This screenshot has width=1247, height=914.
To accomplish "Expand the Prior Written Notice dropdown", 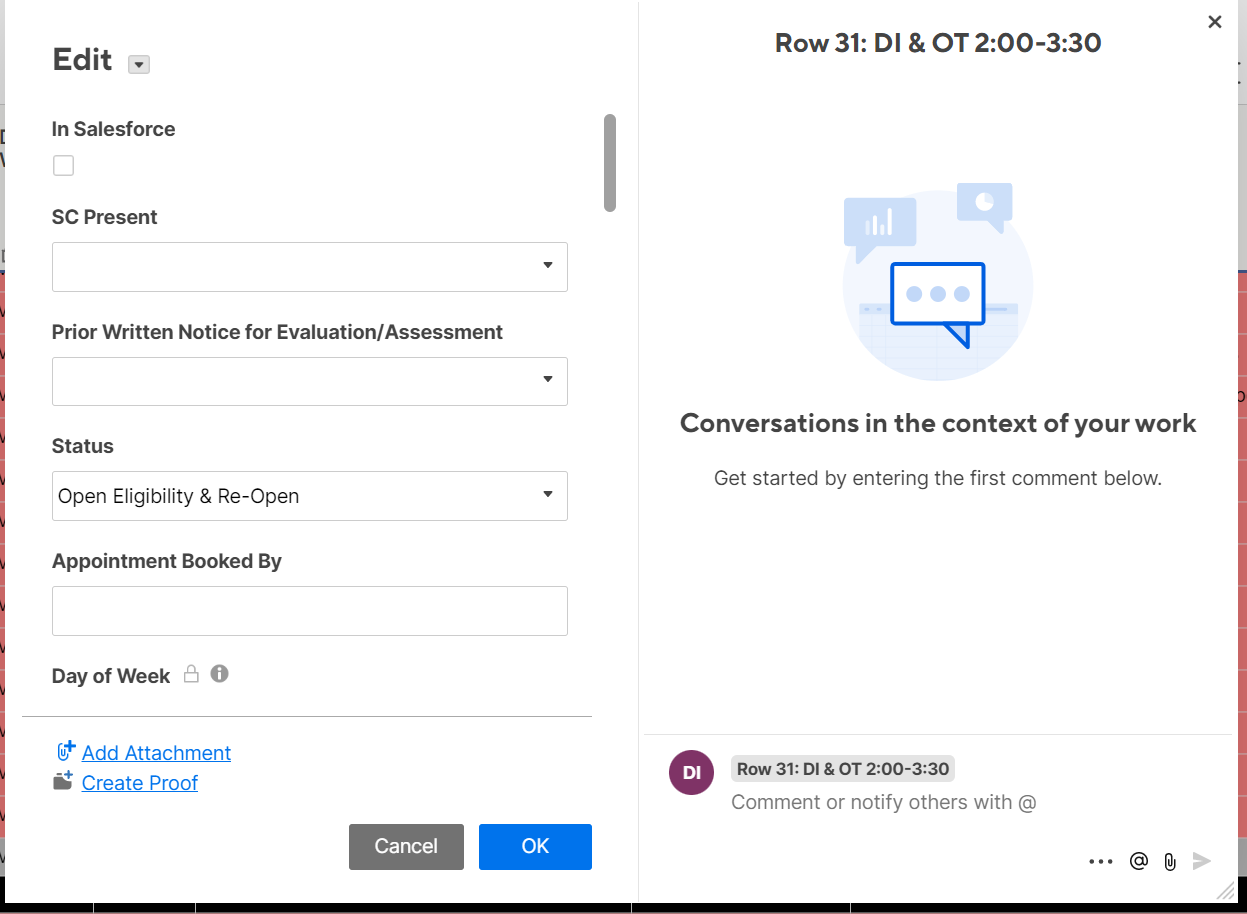I will pos(548,381).
